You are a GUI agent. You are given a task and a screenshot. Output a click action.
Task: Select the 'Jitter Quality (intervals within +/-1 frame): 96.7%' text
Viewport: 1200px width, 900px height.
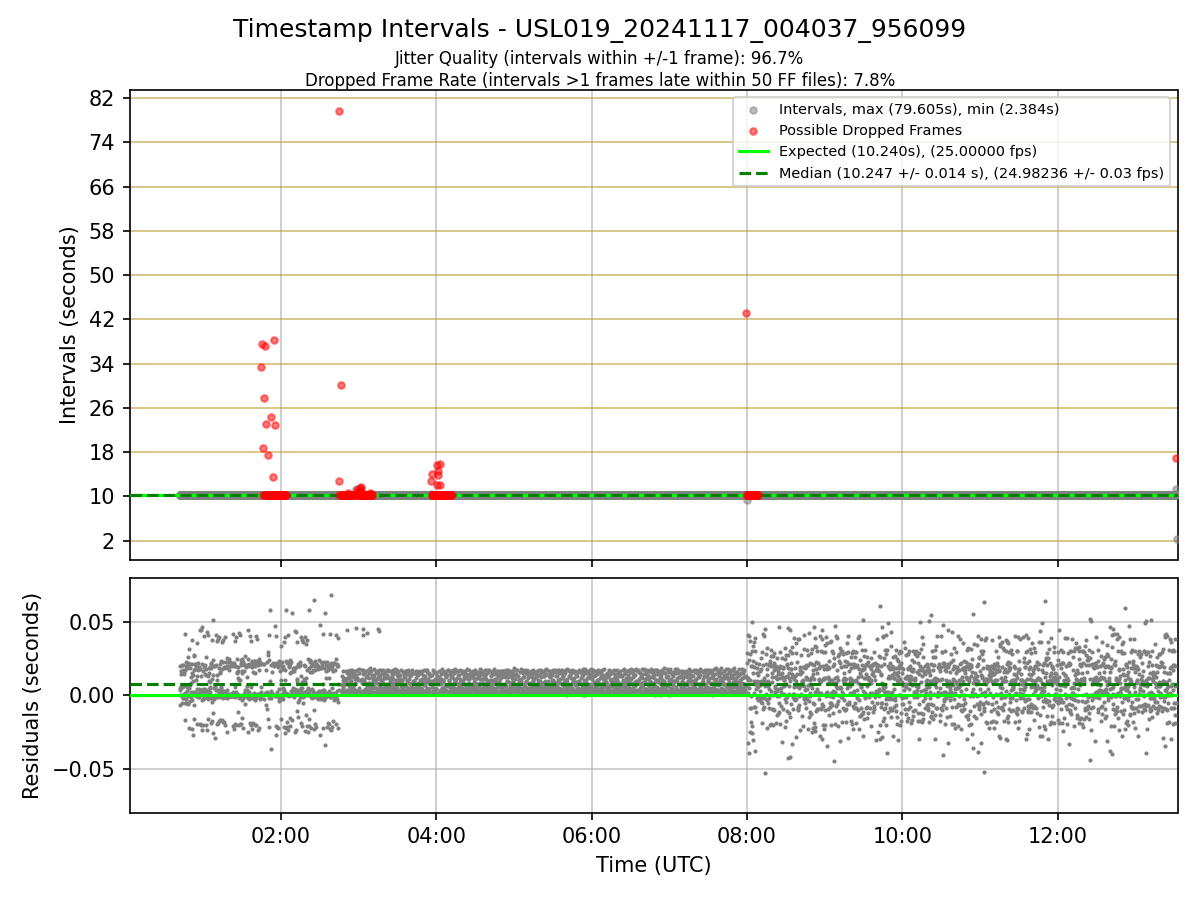pyautogui.click(x=599, y=58)
